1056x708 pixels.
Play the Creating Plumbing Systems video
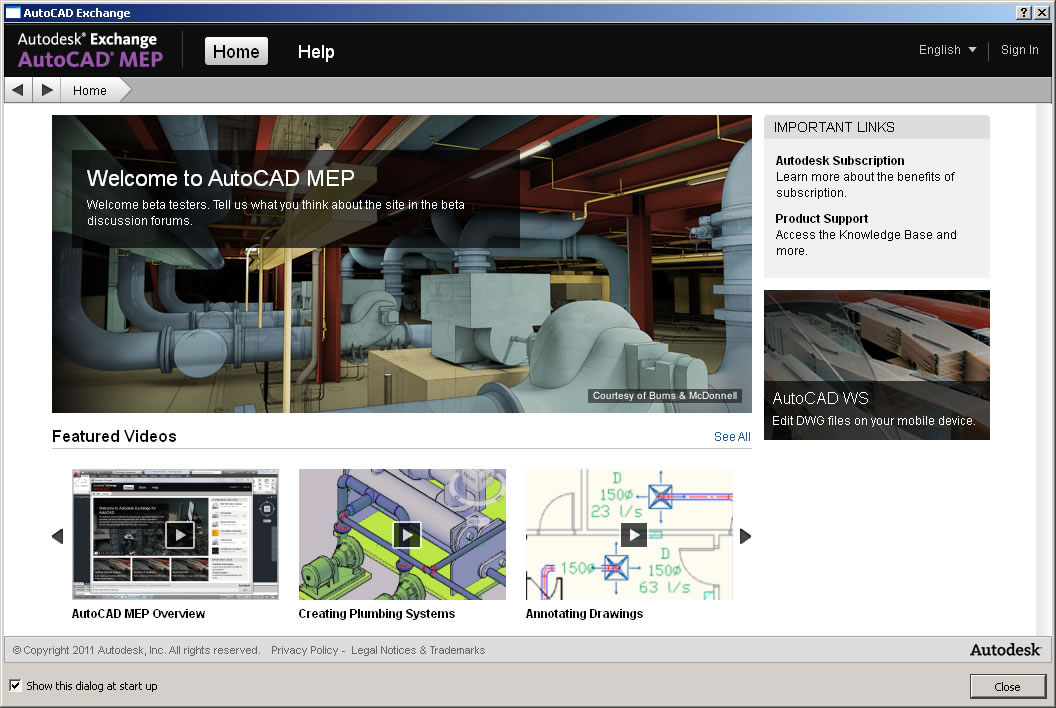coord(406,535)
